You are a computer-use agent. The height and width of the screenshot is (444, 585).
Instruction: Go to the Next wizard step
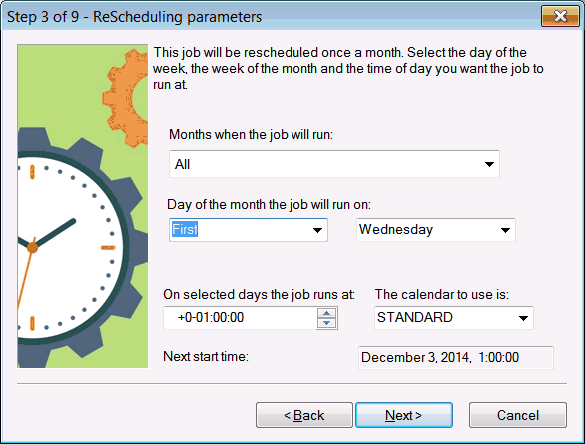404,415
